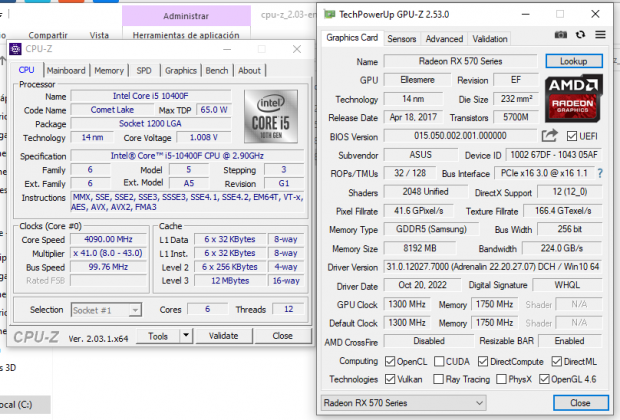Click the Subvendor value ASUS
620x420 pixels.
[x=421, y=155]
